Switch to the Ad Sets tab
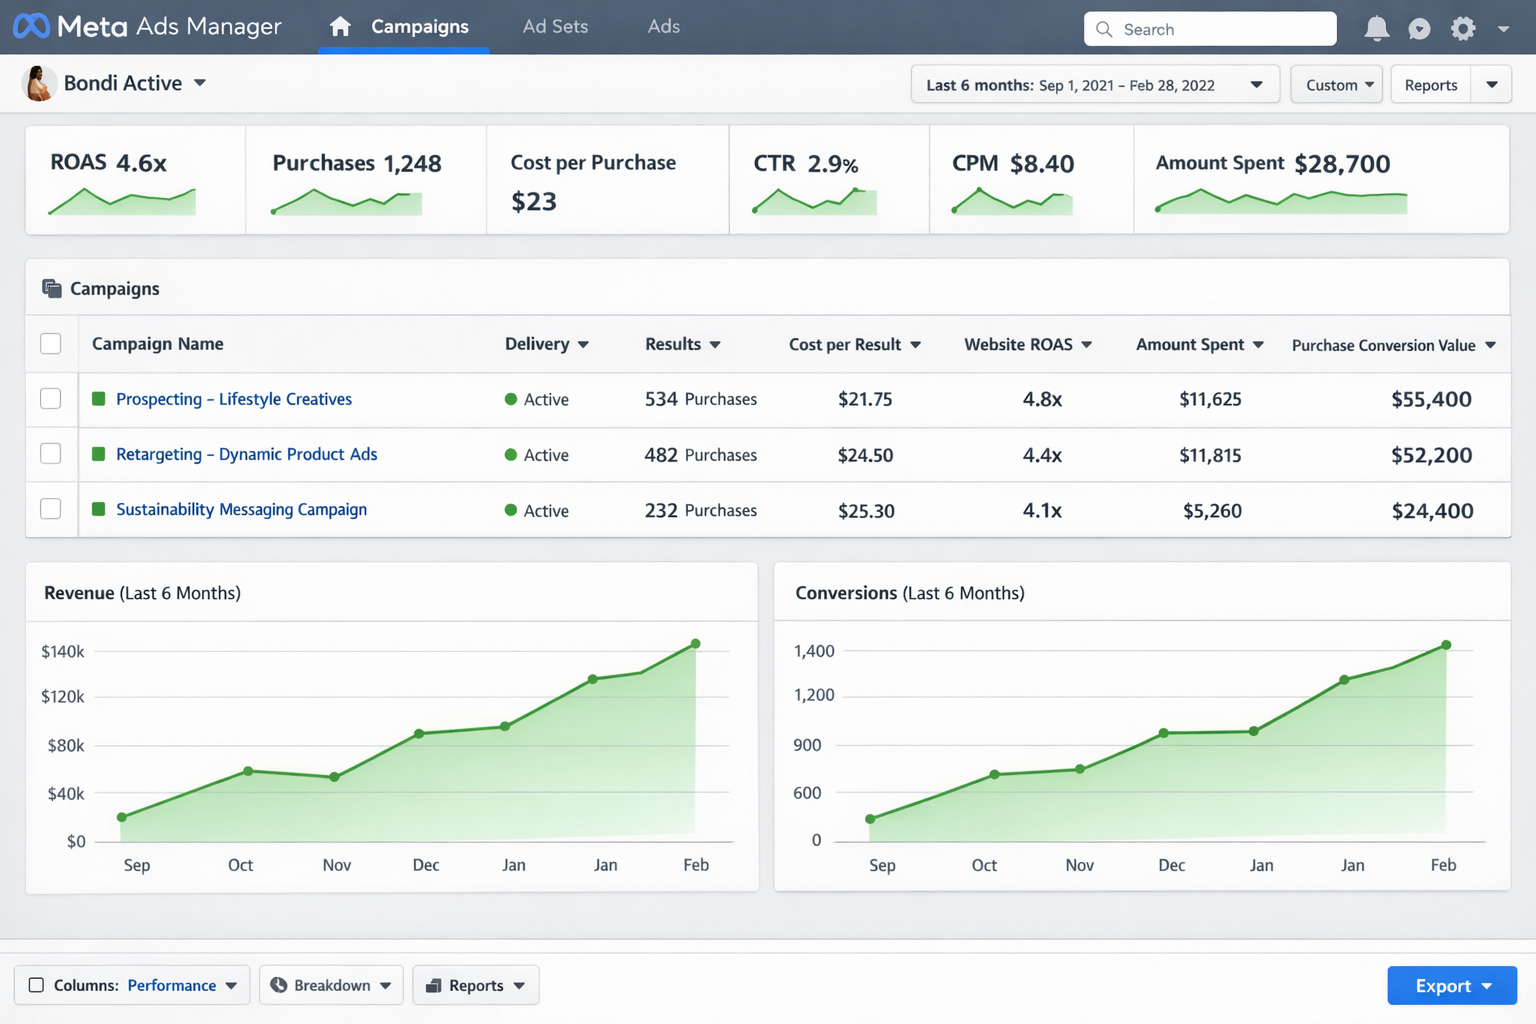This screenshot has height=1024, width=1536. coord(555,27)
